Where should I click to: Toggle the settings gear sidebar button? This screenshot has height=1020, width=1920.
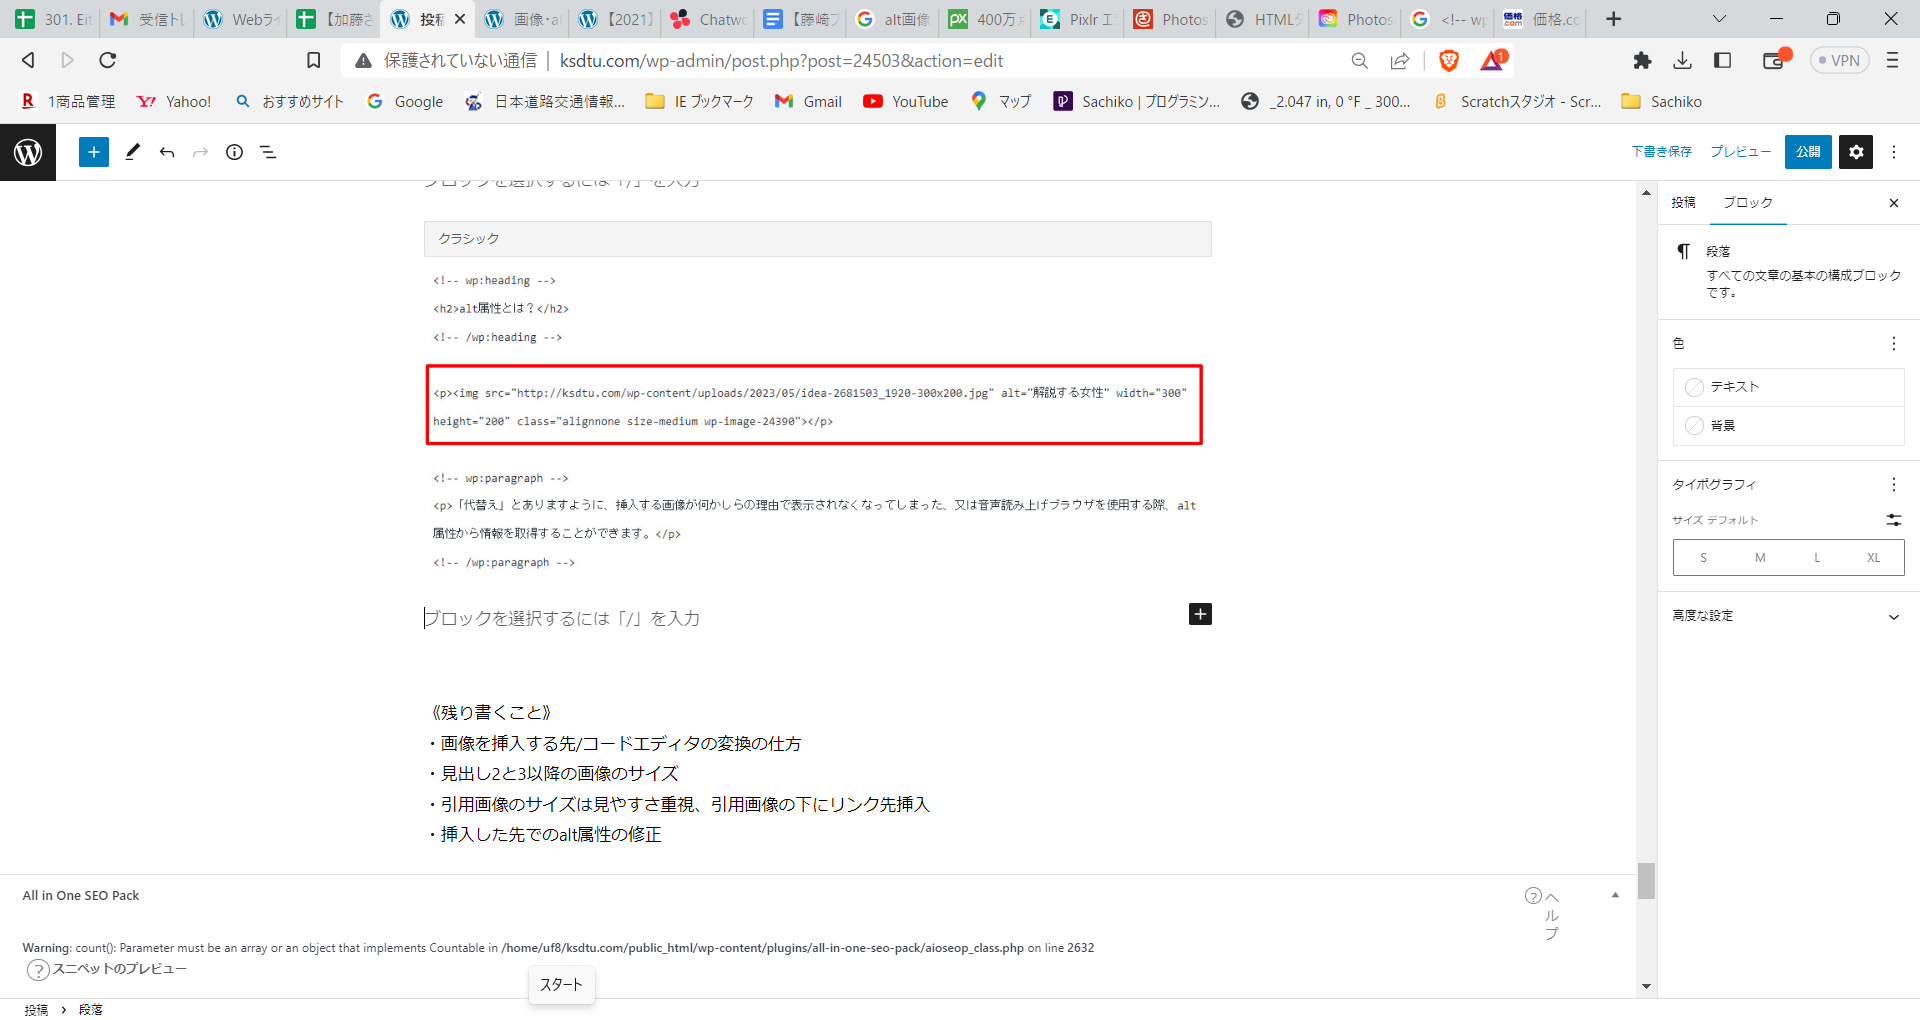click(1856, 152)
